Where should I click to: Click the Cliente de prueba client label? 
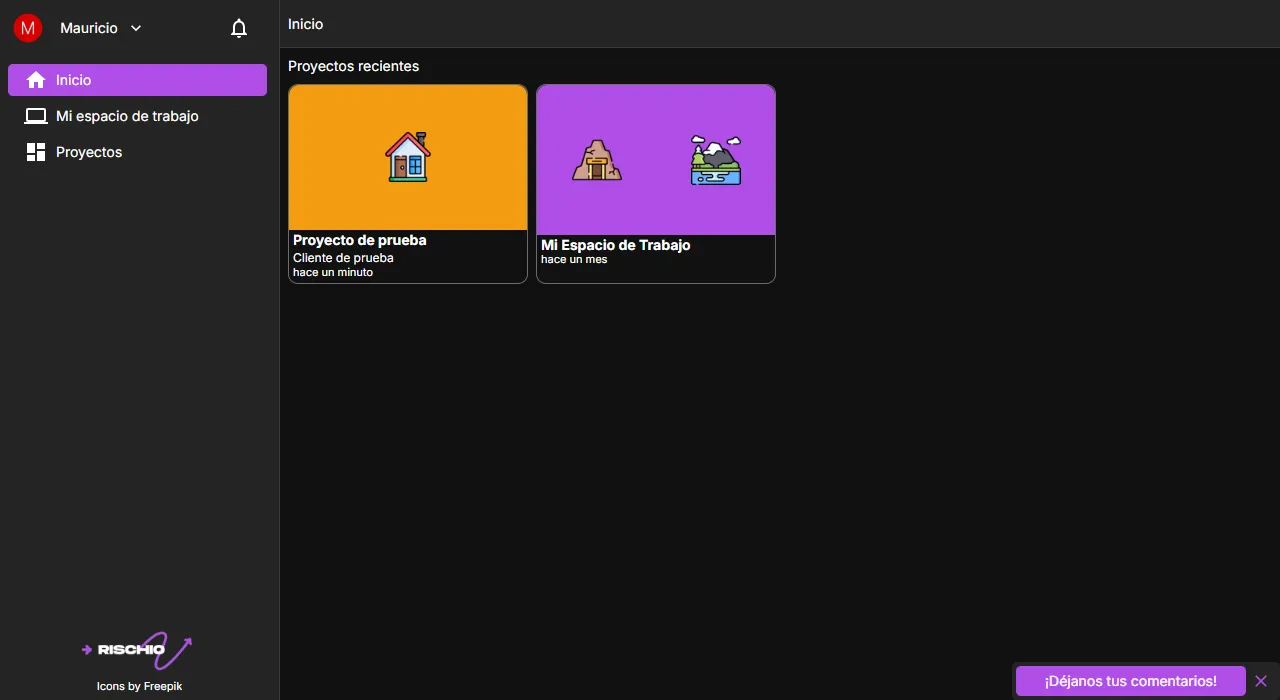(x=343, y=258)
